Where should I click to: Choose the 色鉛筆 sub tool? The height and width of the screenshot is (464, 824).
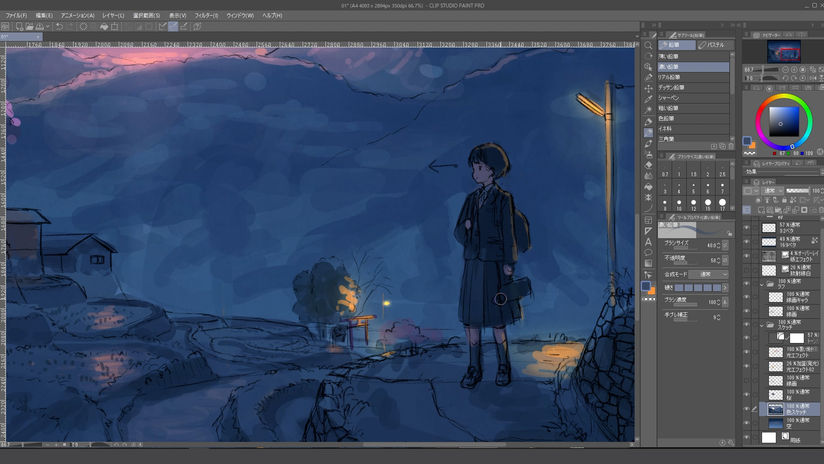pyautogui.click(x=693, y=118)
